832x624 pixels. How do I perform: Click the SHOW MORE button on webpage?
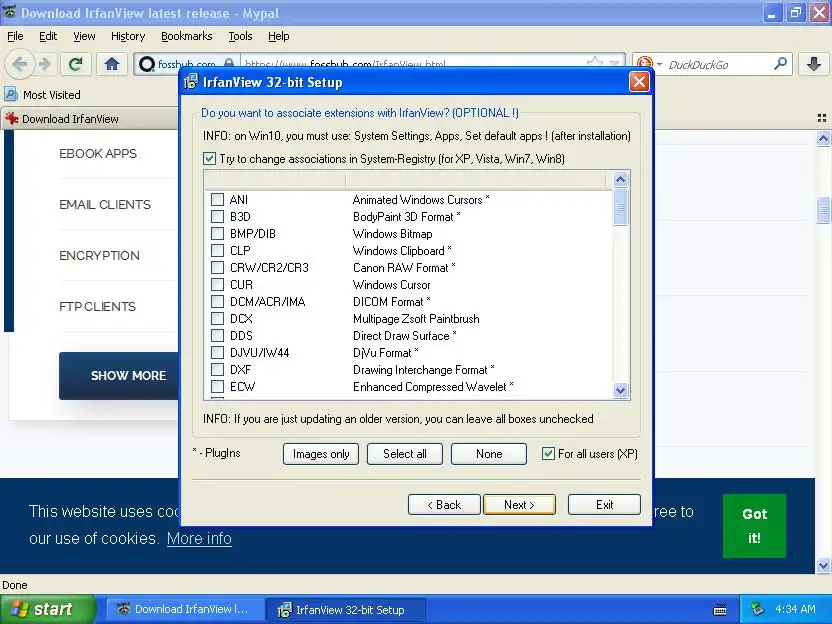119,376
